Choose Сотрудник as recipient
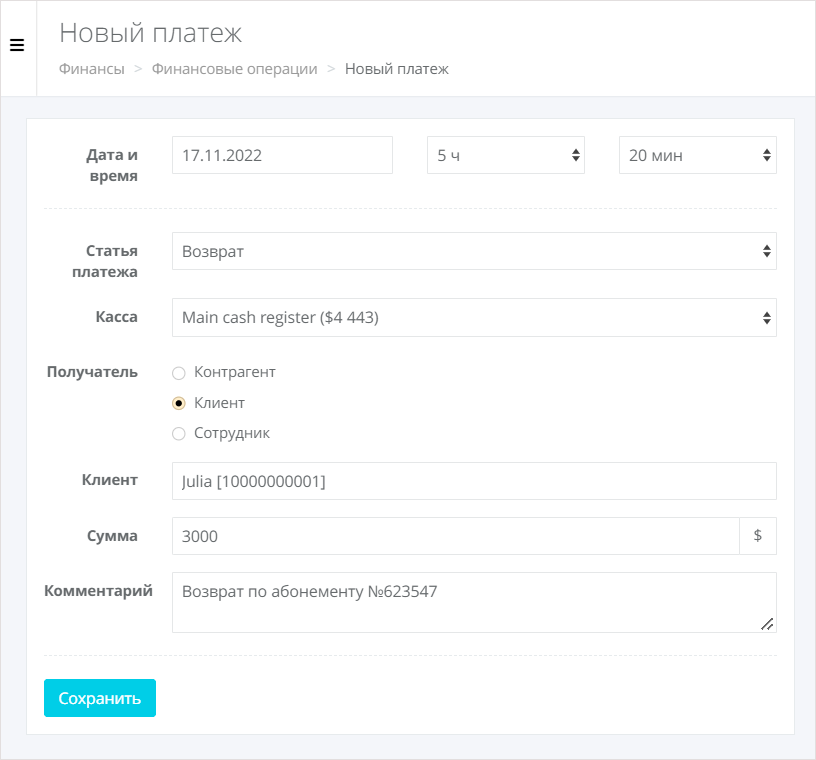Viewport: 816px width, 760px height. pyautogui.click(x=179, y=434)
